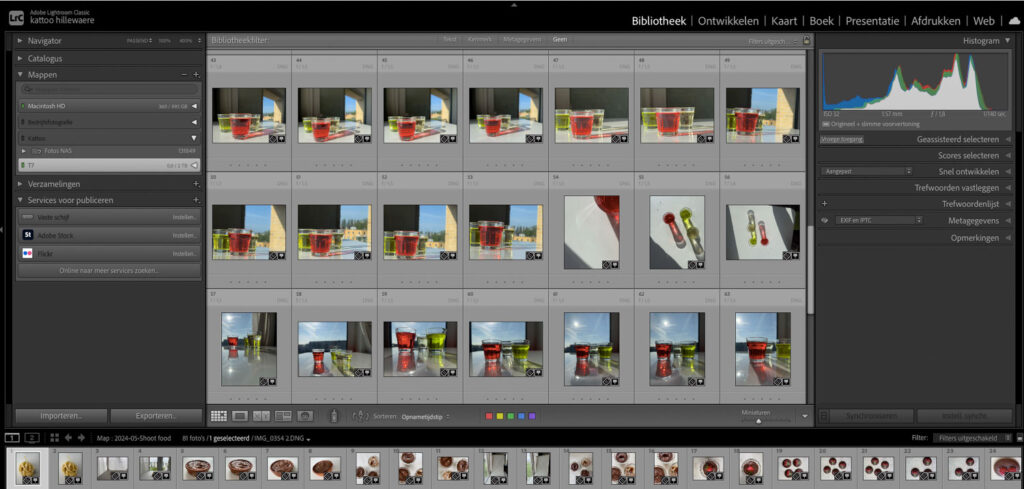Toggle metadata eye icon beside EXIF en IPTC
This screenshot has height=489, width=1024.
[x=825, y=221]
